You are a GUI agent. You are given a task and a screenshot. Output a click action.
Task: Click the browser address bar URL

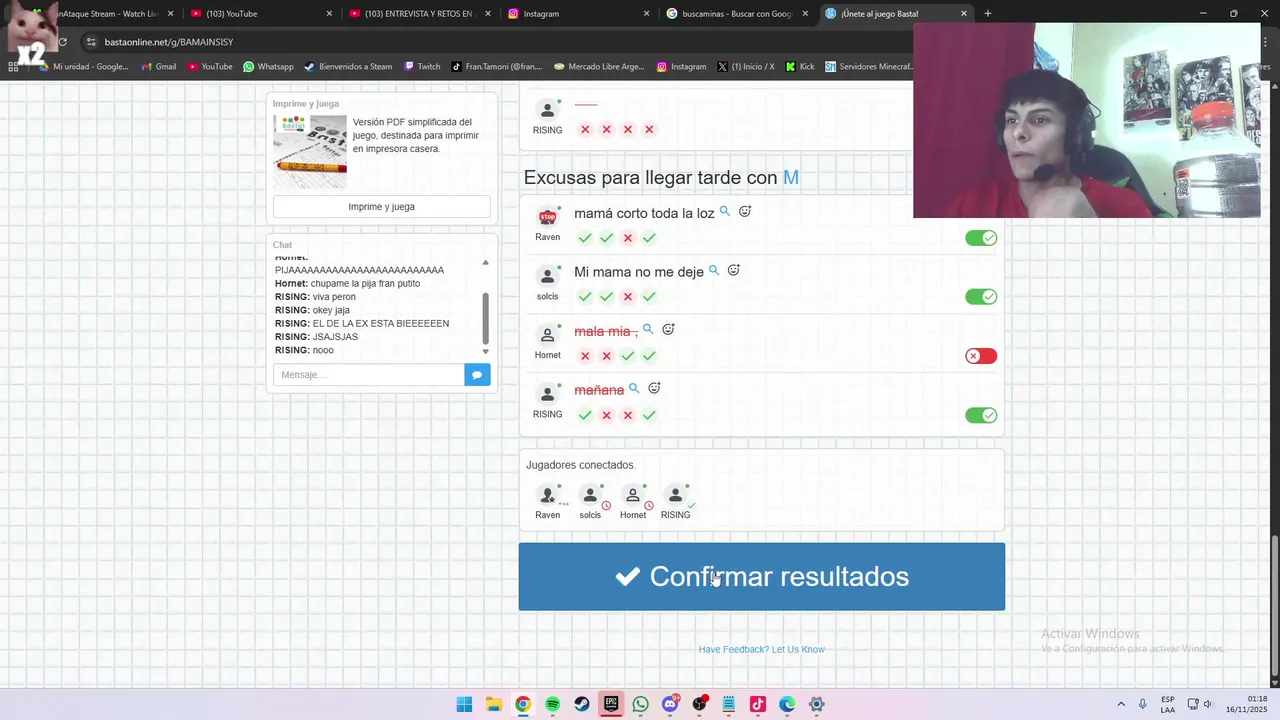pos(169,42)
